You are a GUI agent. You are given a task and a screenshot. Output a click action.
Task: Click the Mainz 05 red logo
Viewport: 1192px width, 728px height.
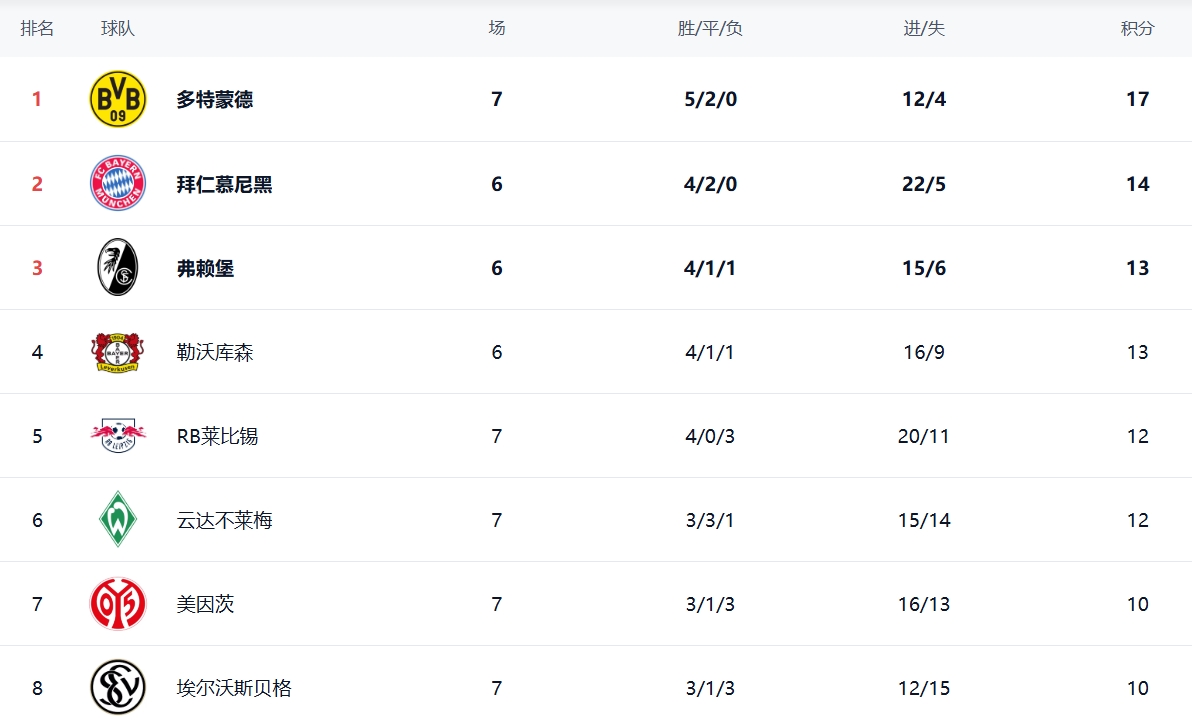coord(118,603)
